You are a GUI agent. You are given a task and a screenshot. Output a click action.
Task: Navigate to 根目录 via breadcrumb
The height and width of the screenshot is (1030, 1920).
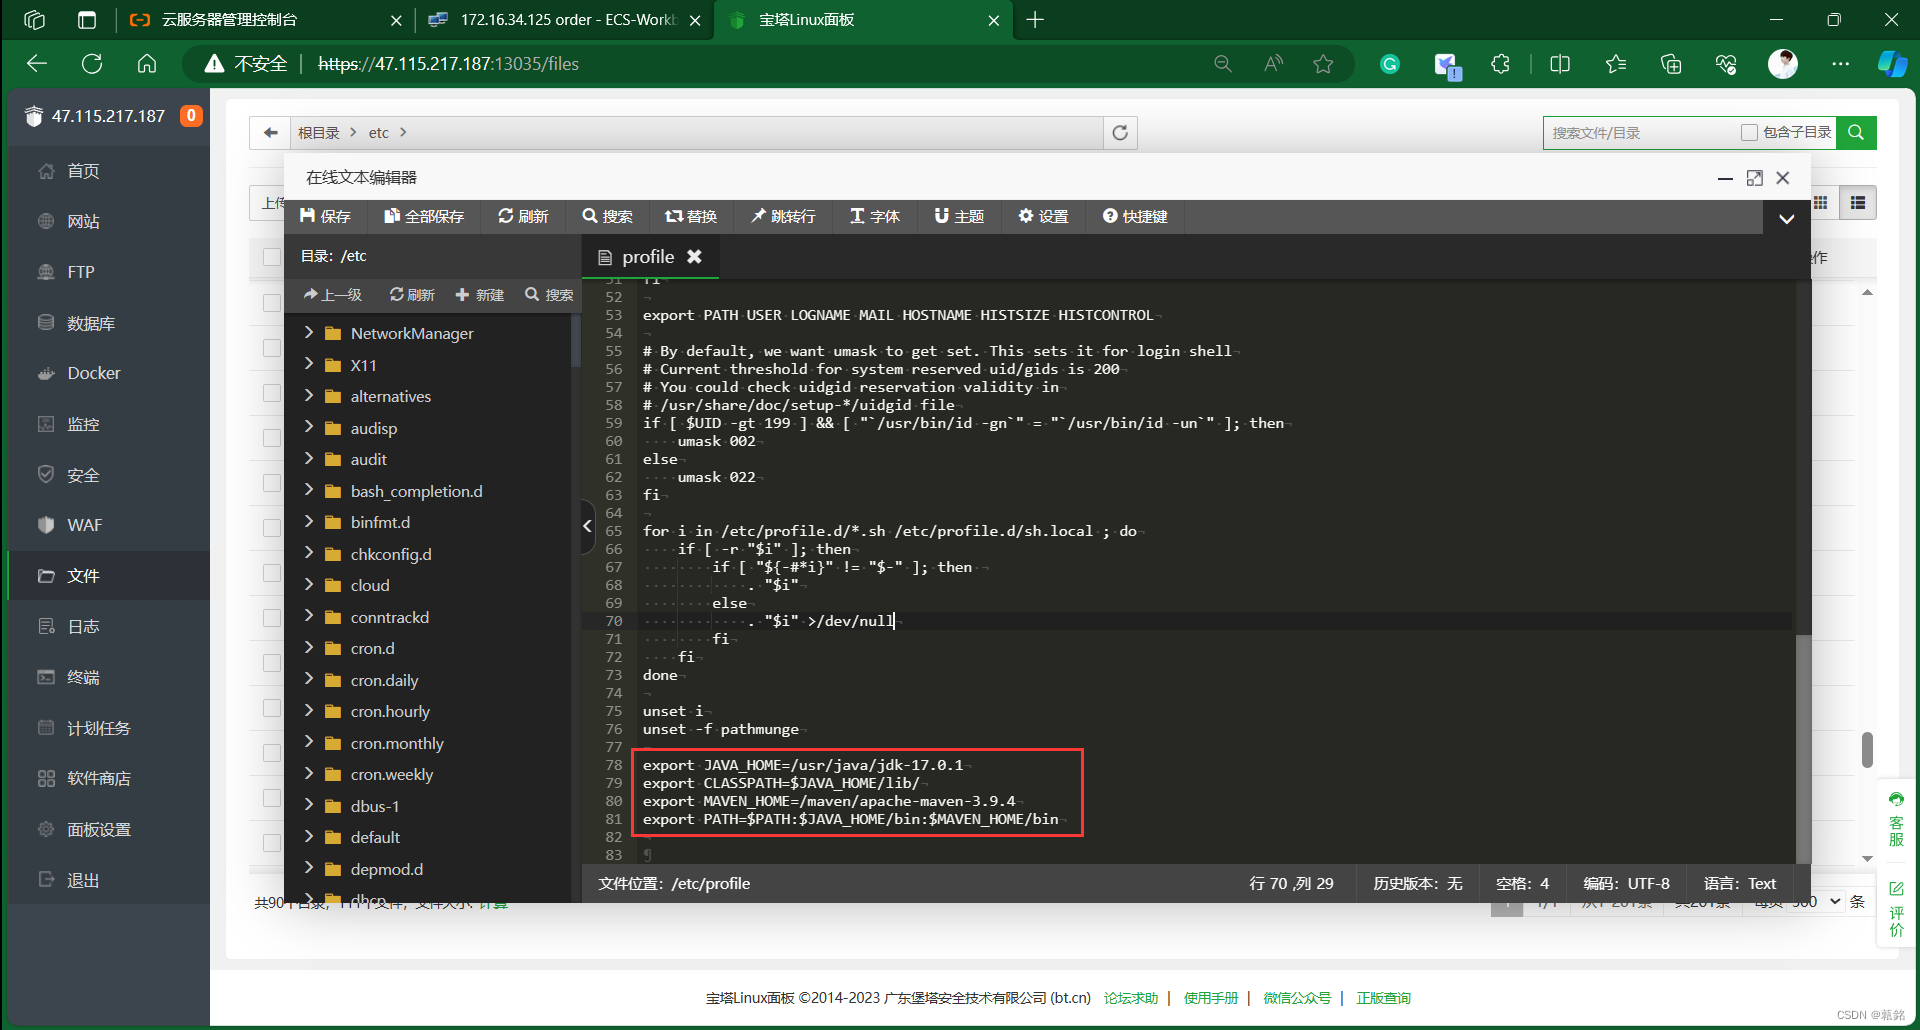coord(319,132)
